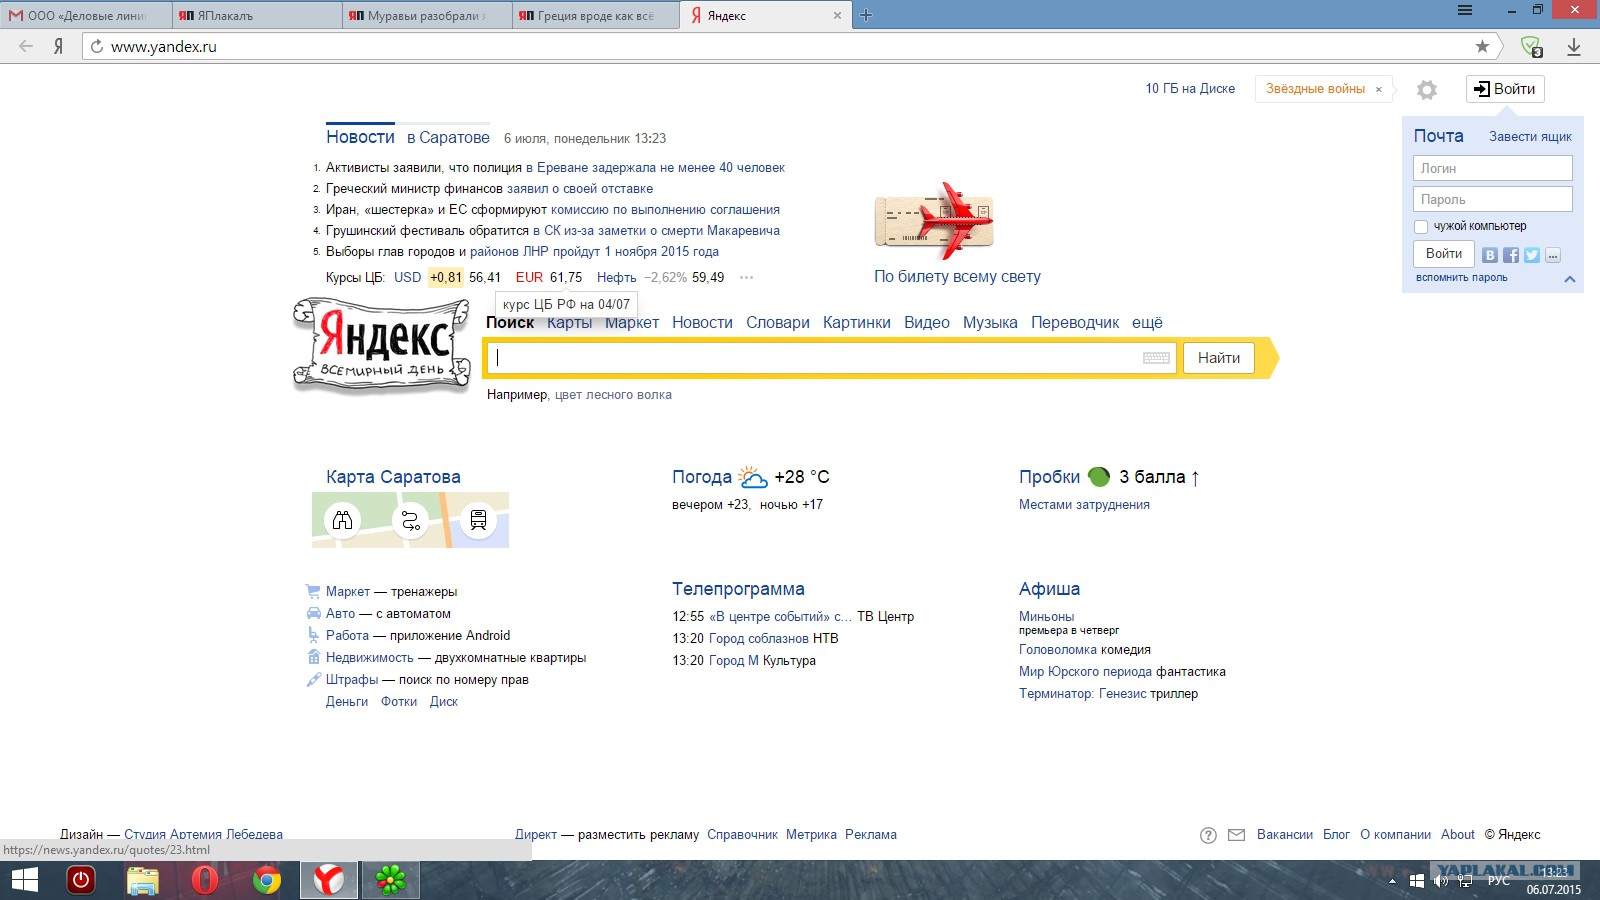Click the volume speaker tray icon

[1441, 881]
